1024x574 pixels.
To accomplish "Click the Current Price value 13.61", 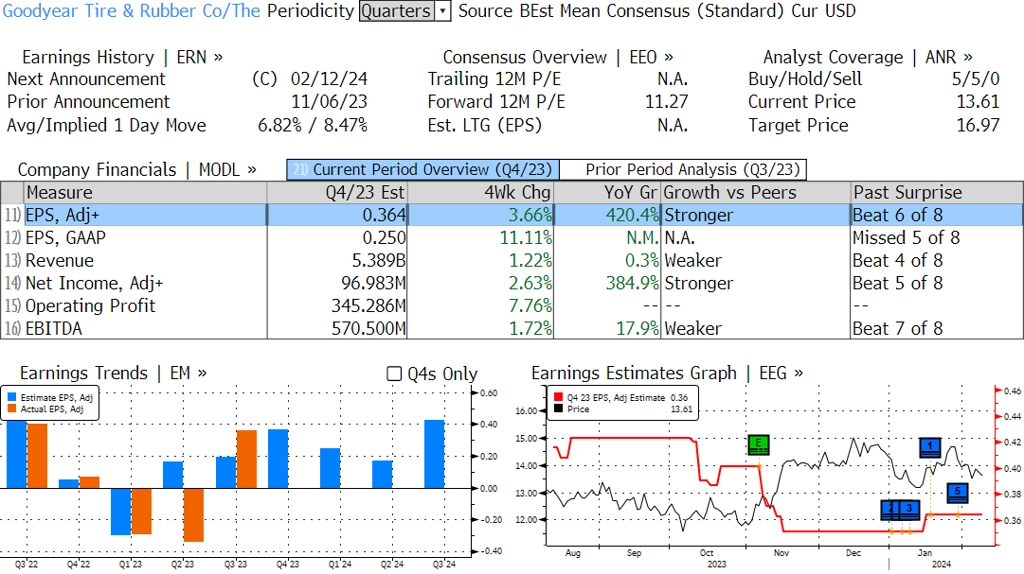I will point(978,102).
